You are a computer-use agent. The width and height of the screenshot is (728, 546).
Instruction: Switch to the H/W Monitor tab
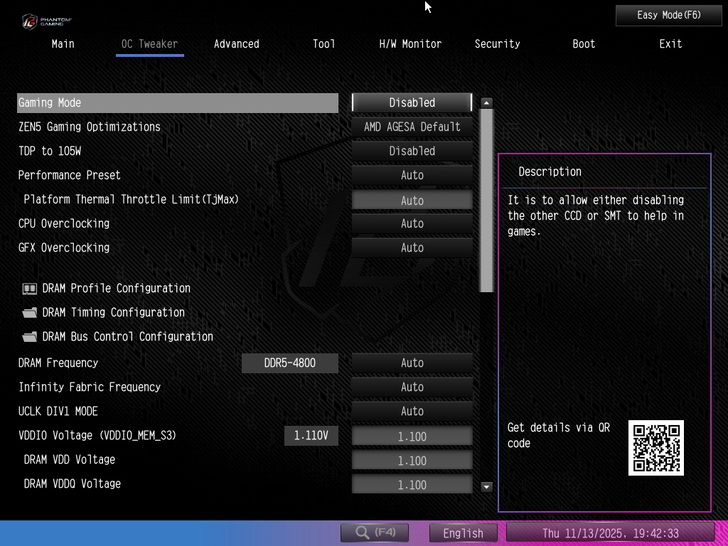[x=410, y=44]
